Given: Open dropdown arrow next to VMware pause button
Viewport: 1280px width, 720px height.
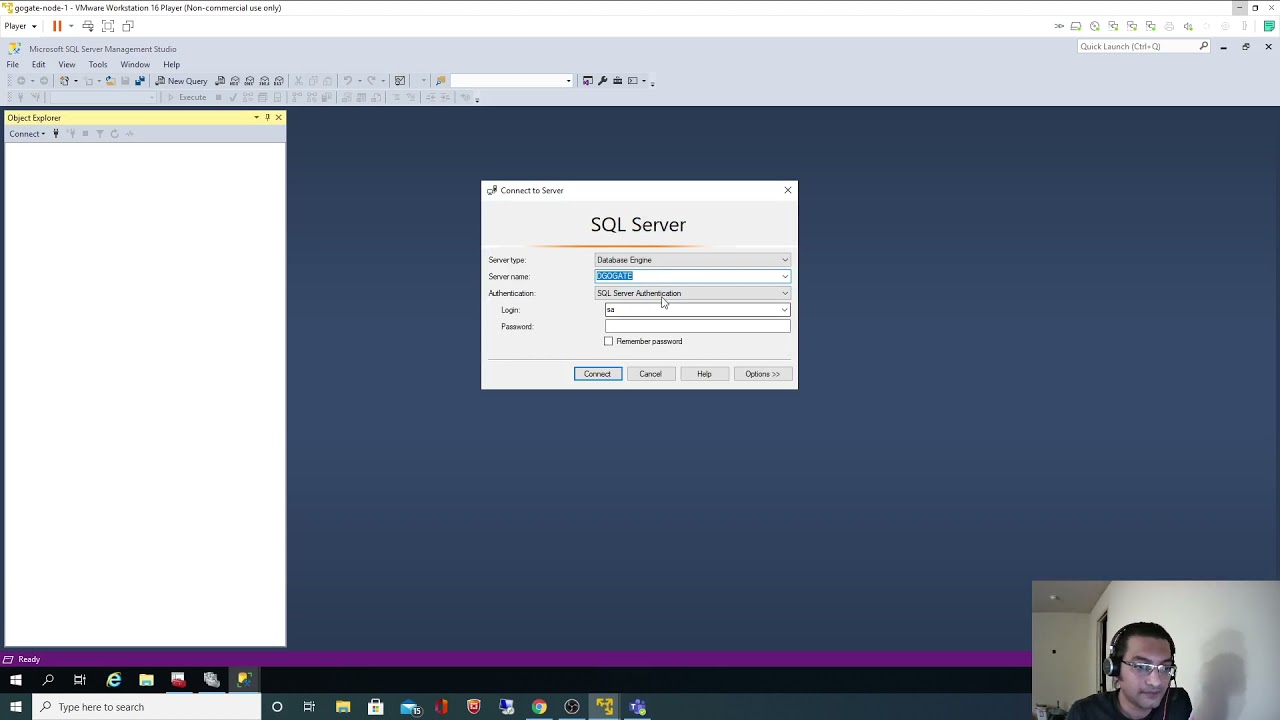Looking at the screenshot, I should (71, 26).
